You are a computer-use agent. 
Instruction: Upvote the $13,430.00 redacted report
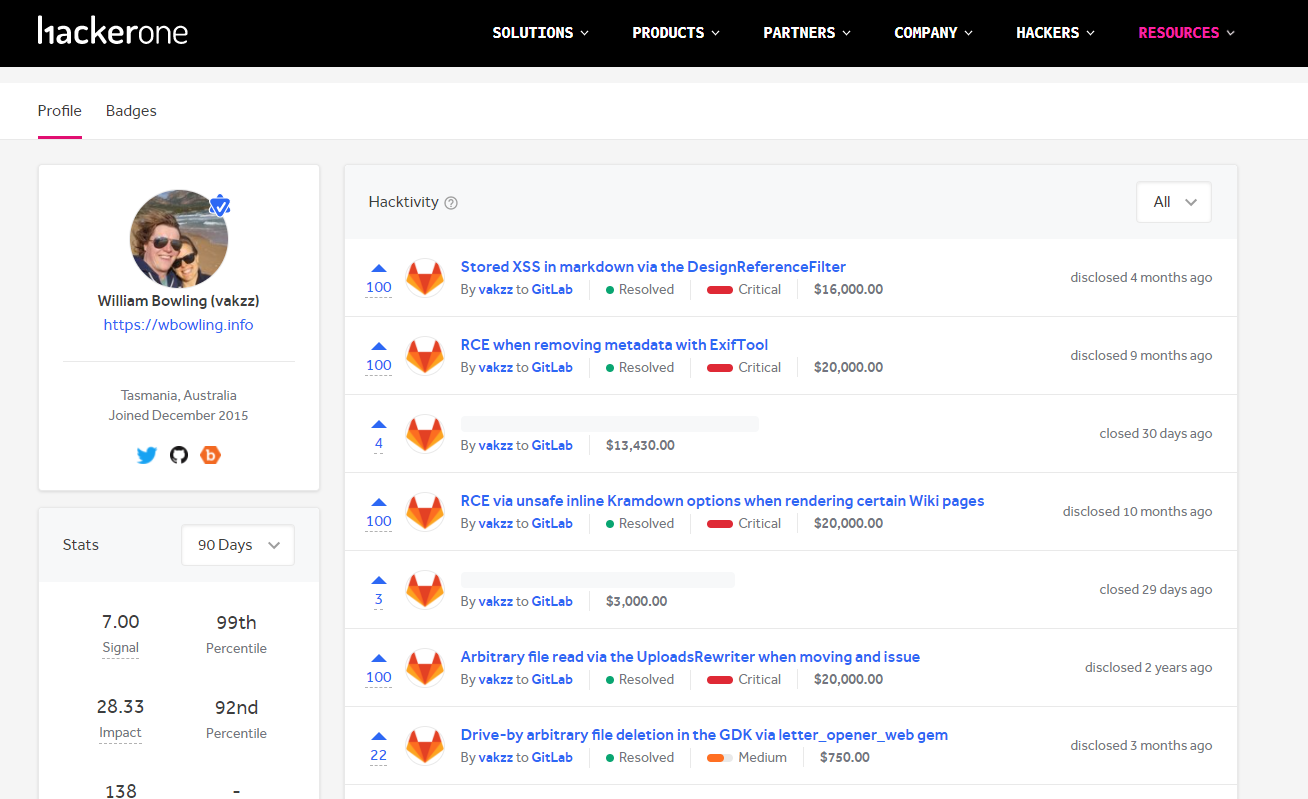pyautogui.click(x=379, y=424)
